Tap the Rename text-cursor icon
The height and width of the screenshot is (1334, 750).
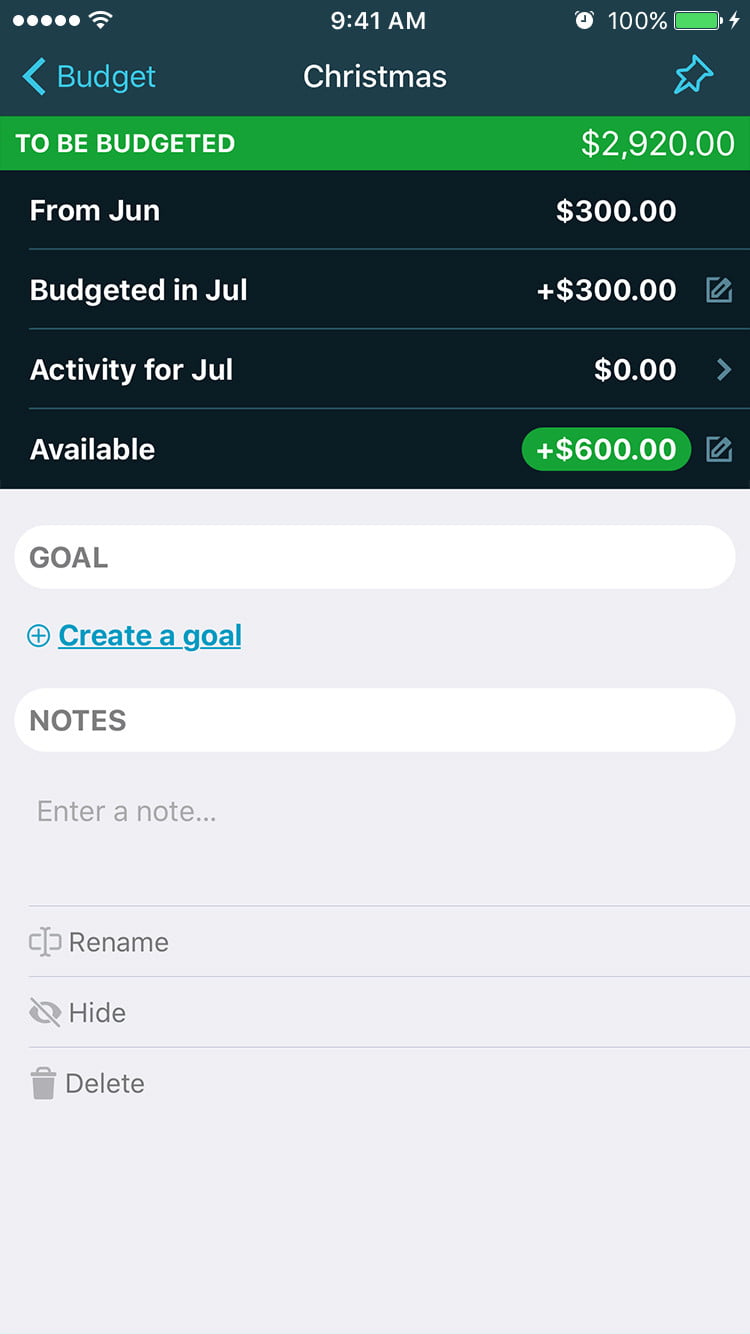[x=45, y=942]
